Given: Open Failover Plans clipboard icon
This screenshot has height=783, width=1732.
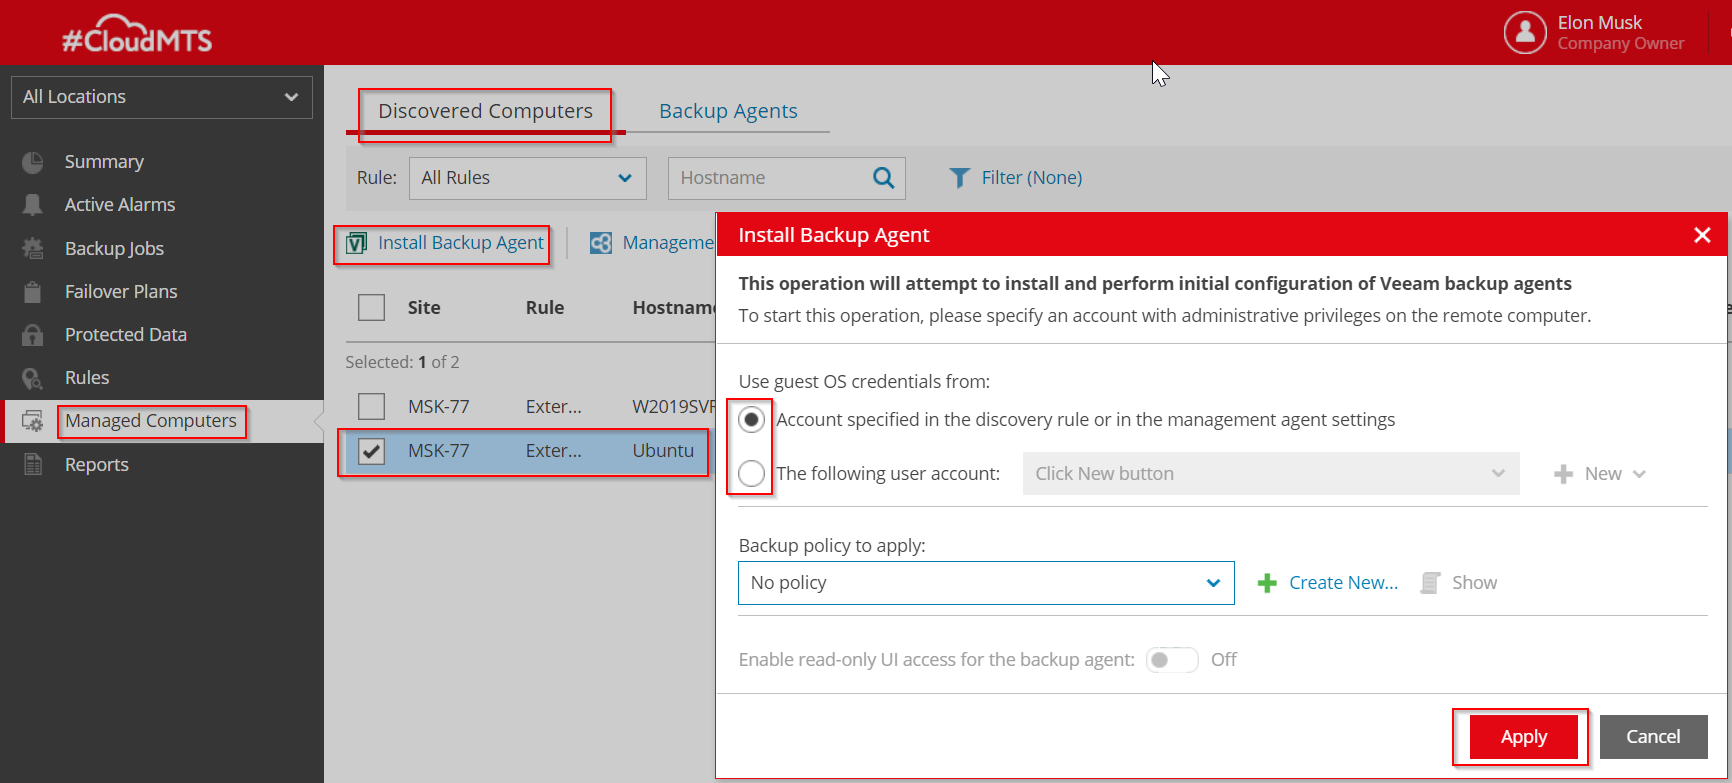Looking at the screenshot, I should tap(33, 292).
